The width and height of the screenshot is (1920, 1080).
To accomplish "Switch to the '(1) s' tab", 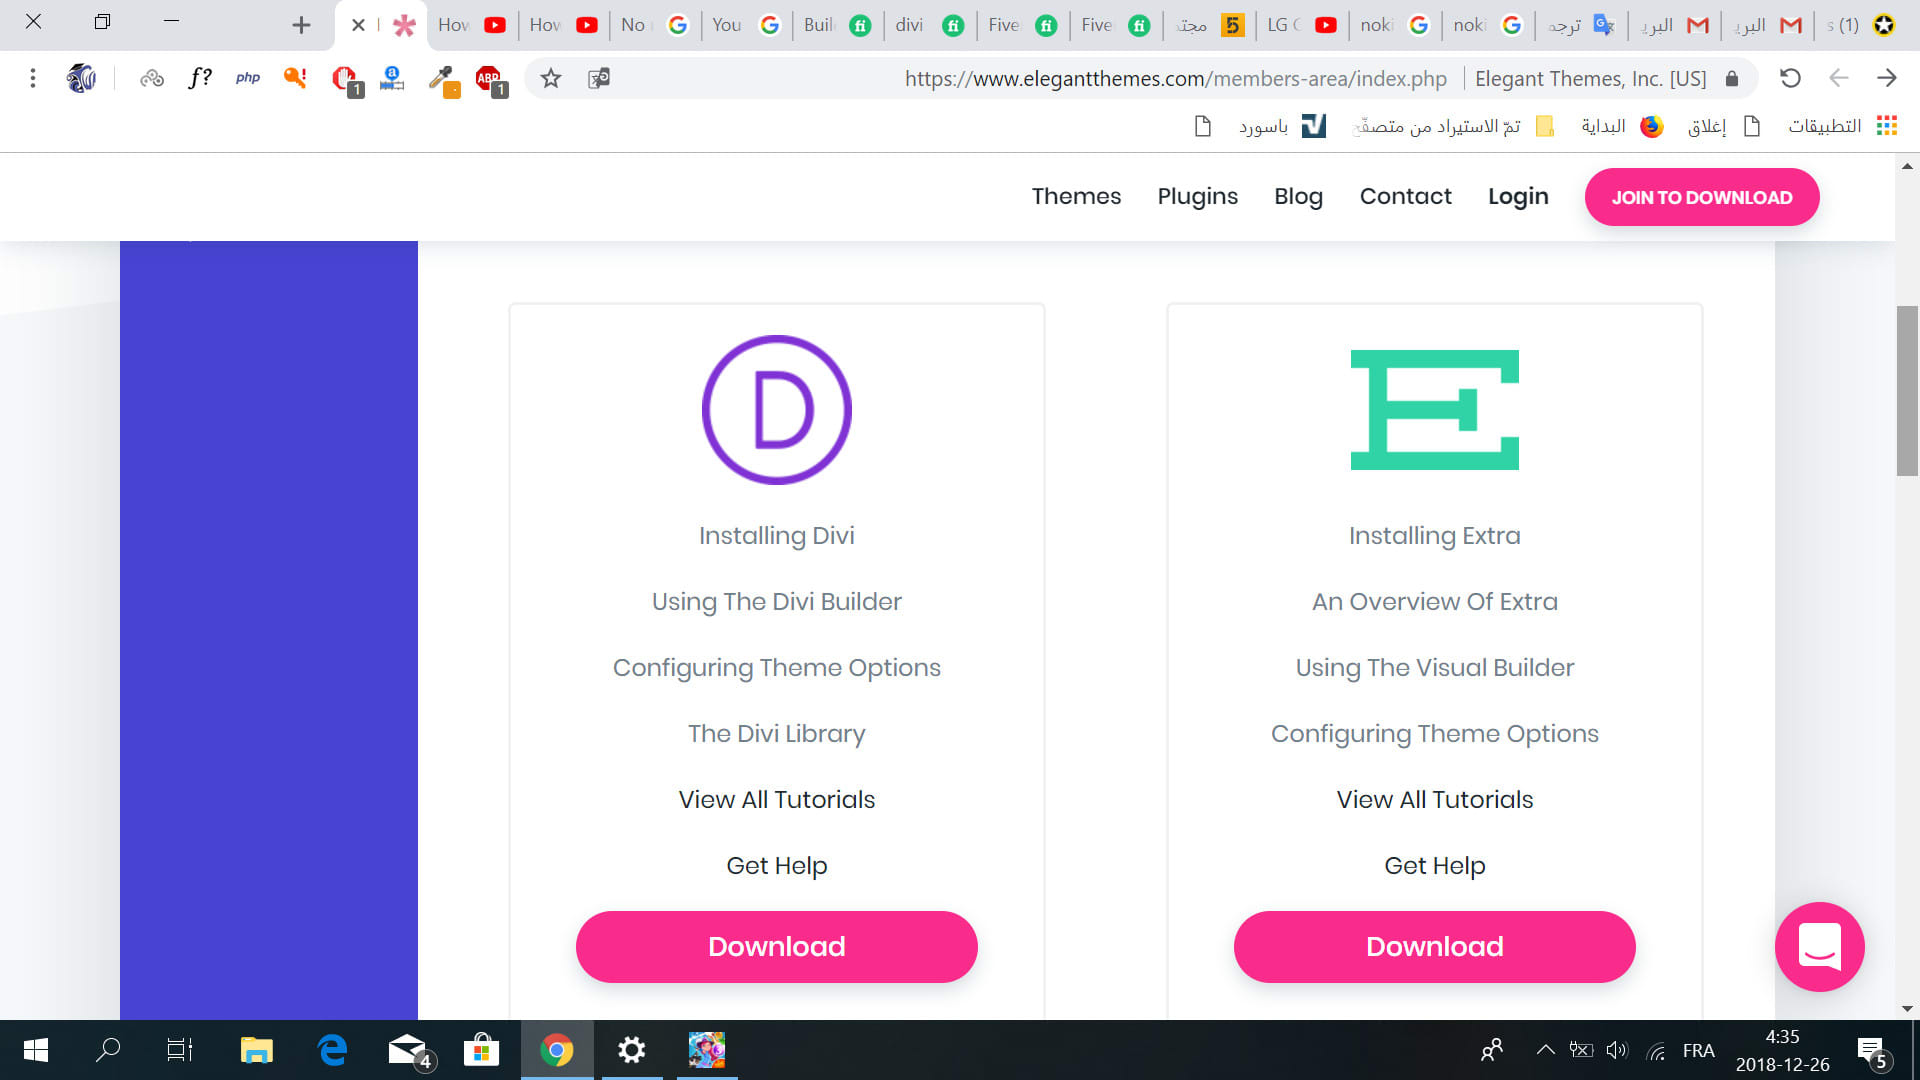I will coord(1862,25).
